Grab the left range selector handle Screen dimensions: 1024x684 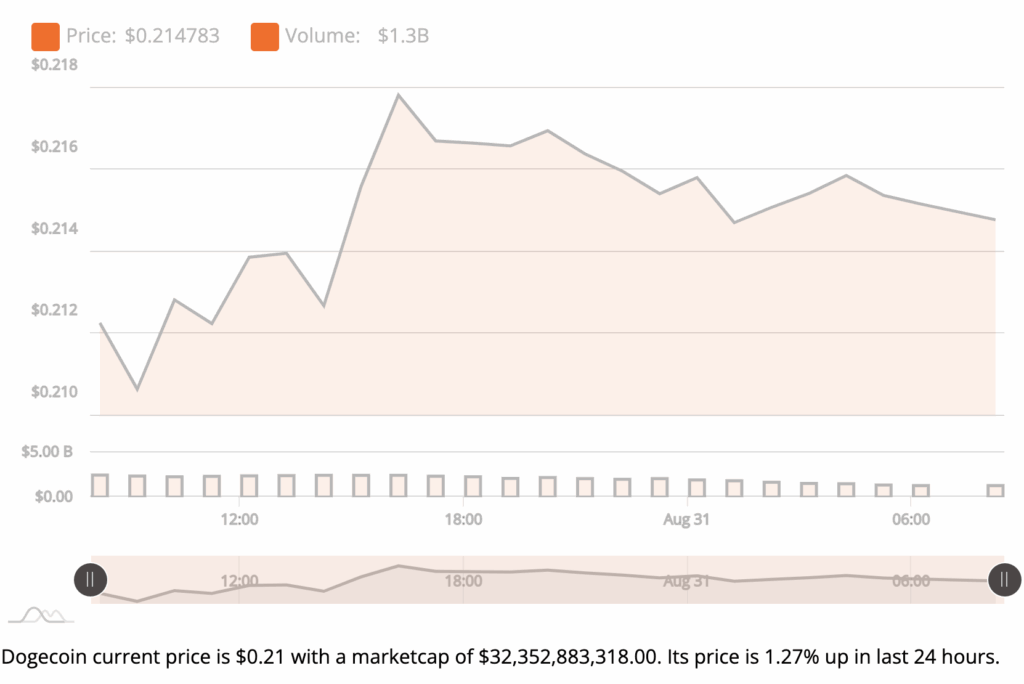90,579
